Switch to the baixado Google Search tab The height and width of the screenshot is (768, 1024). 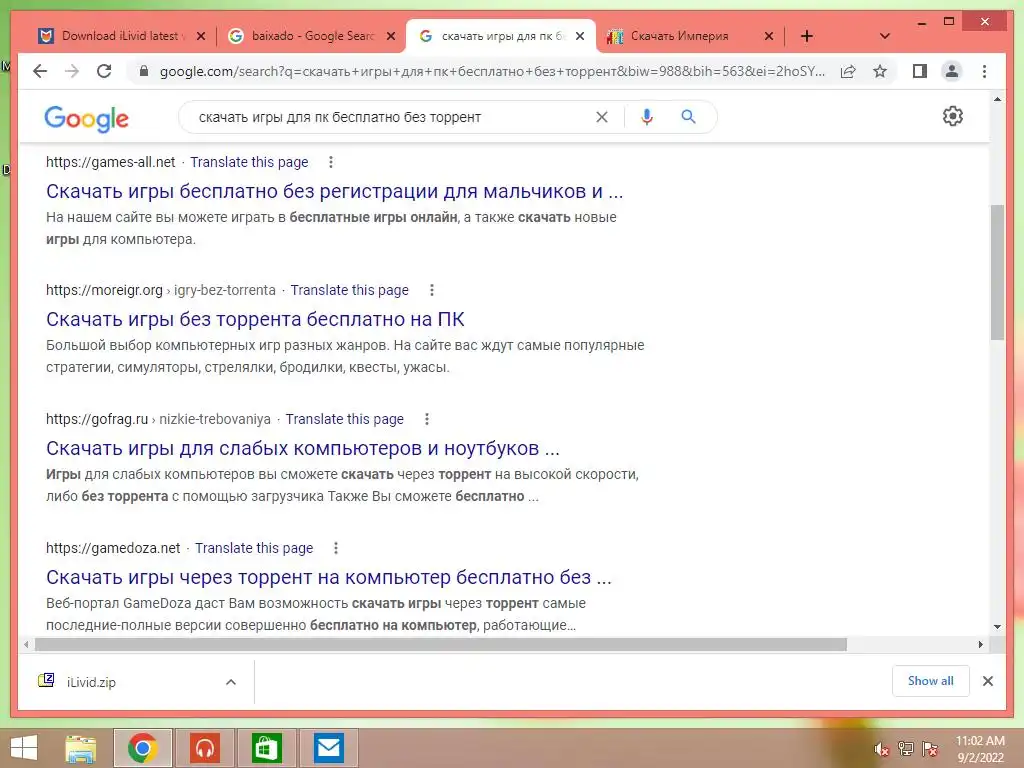(x=313, y=36)
